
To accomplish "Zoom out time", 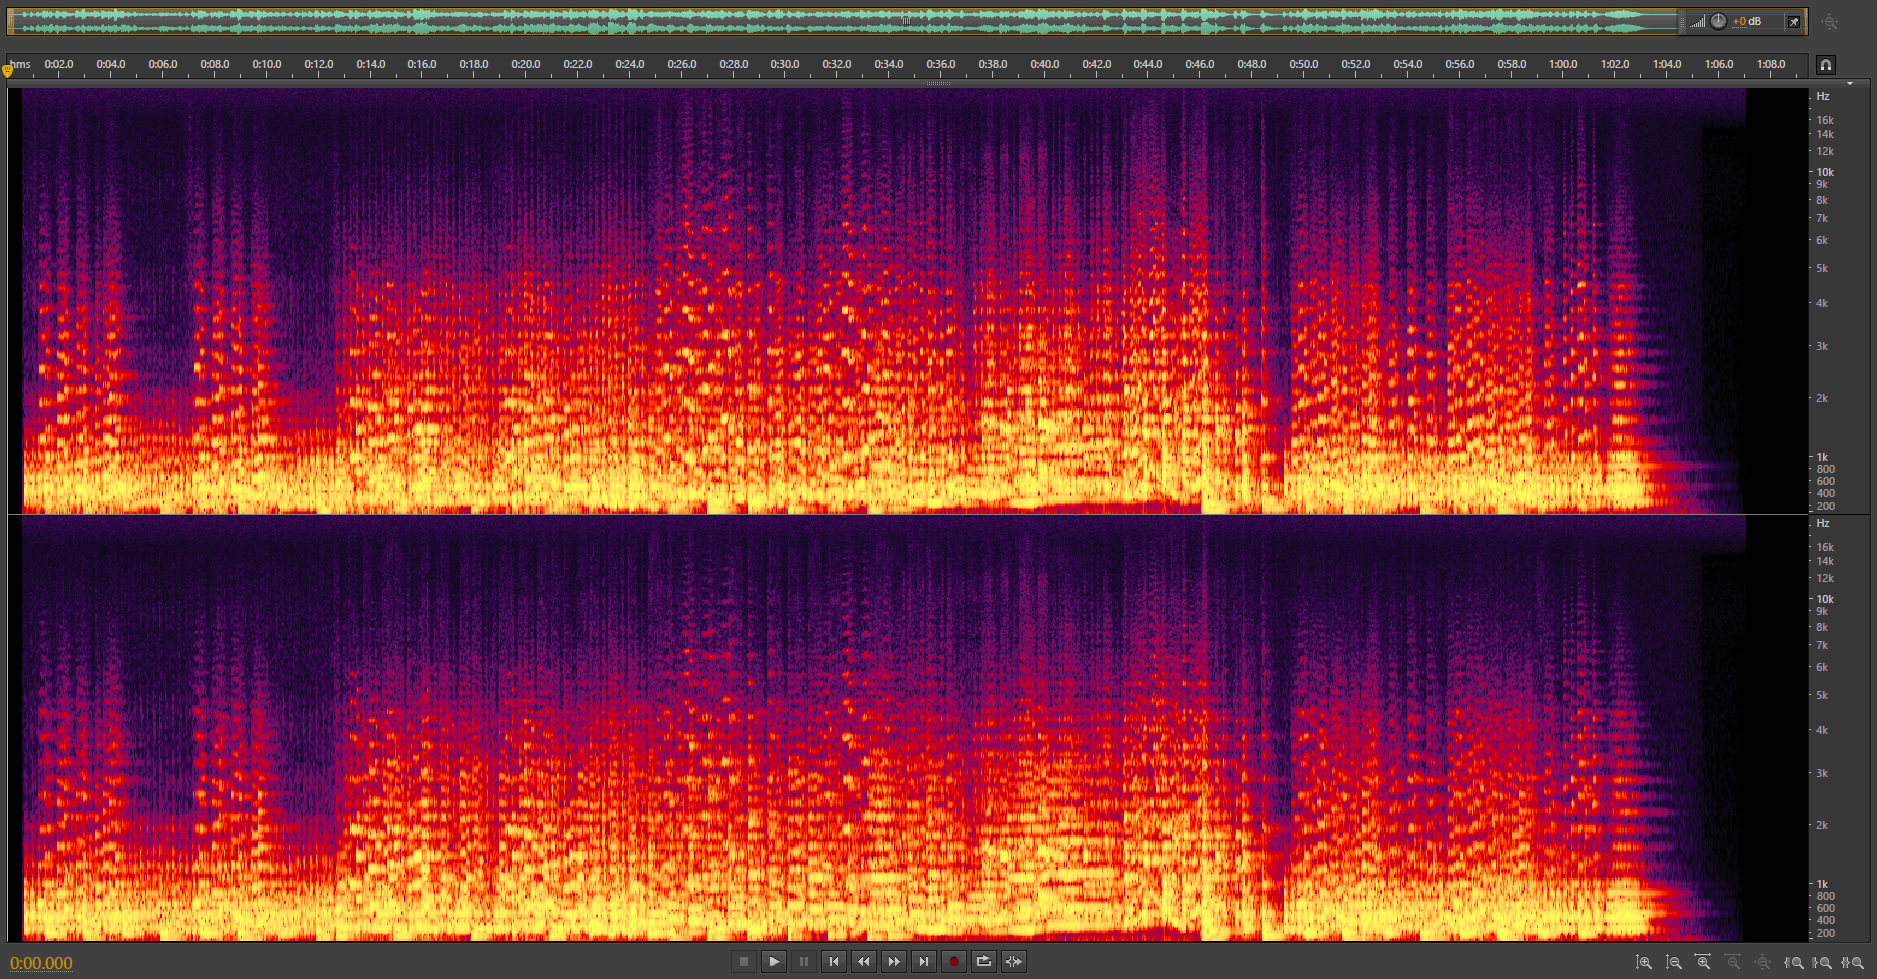I will click(1733, 962).
